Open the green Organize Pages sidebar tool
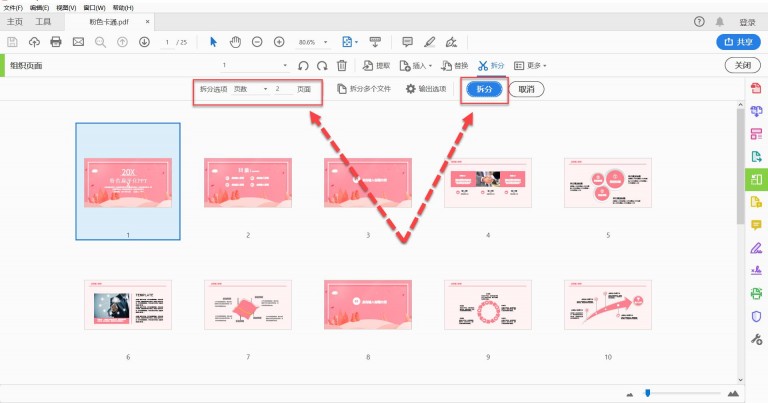 coord(756,179)
